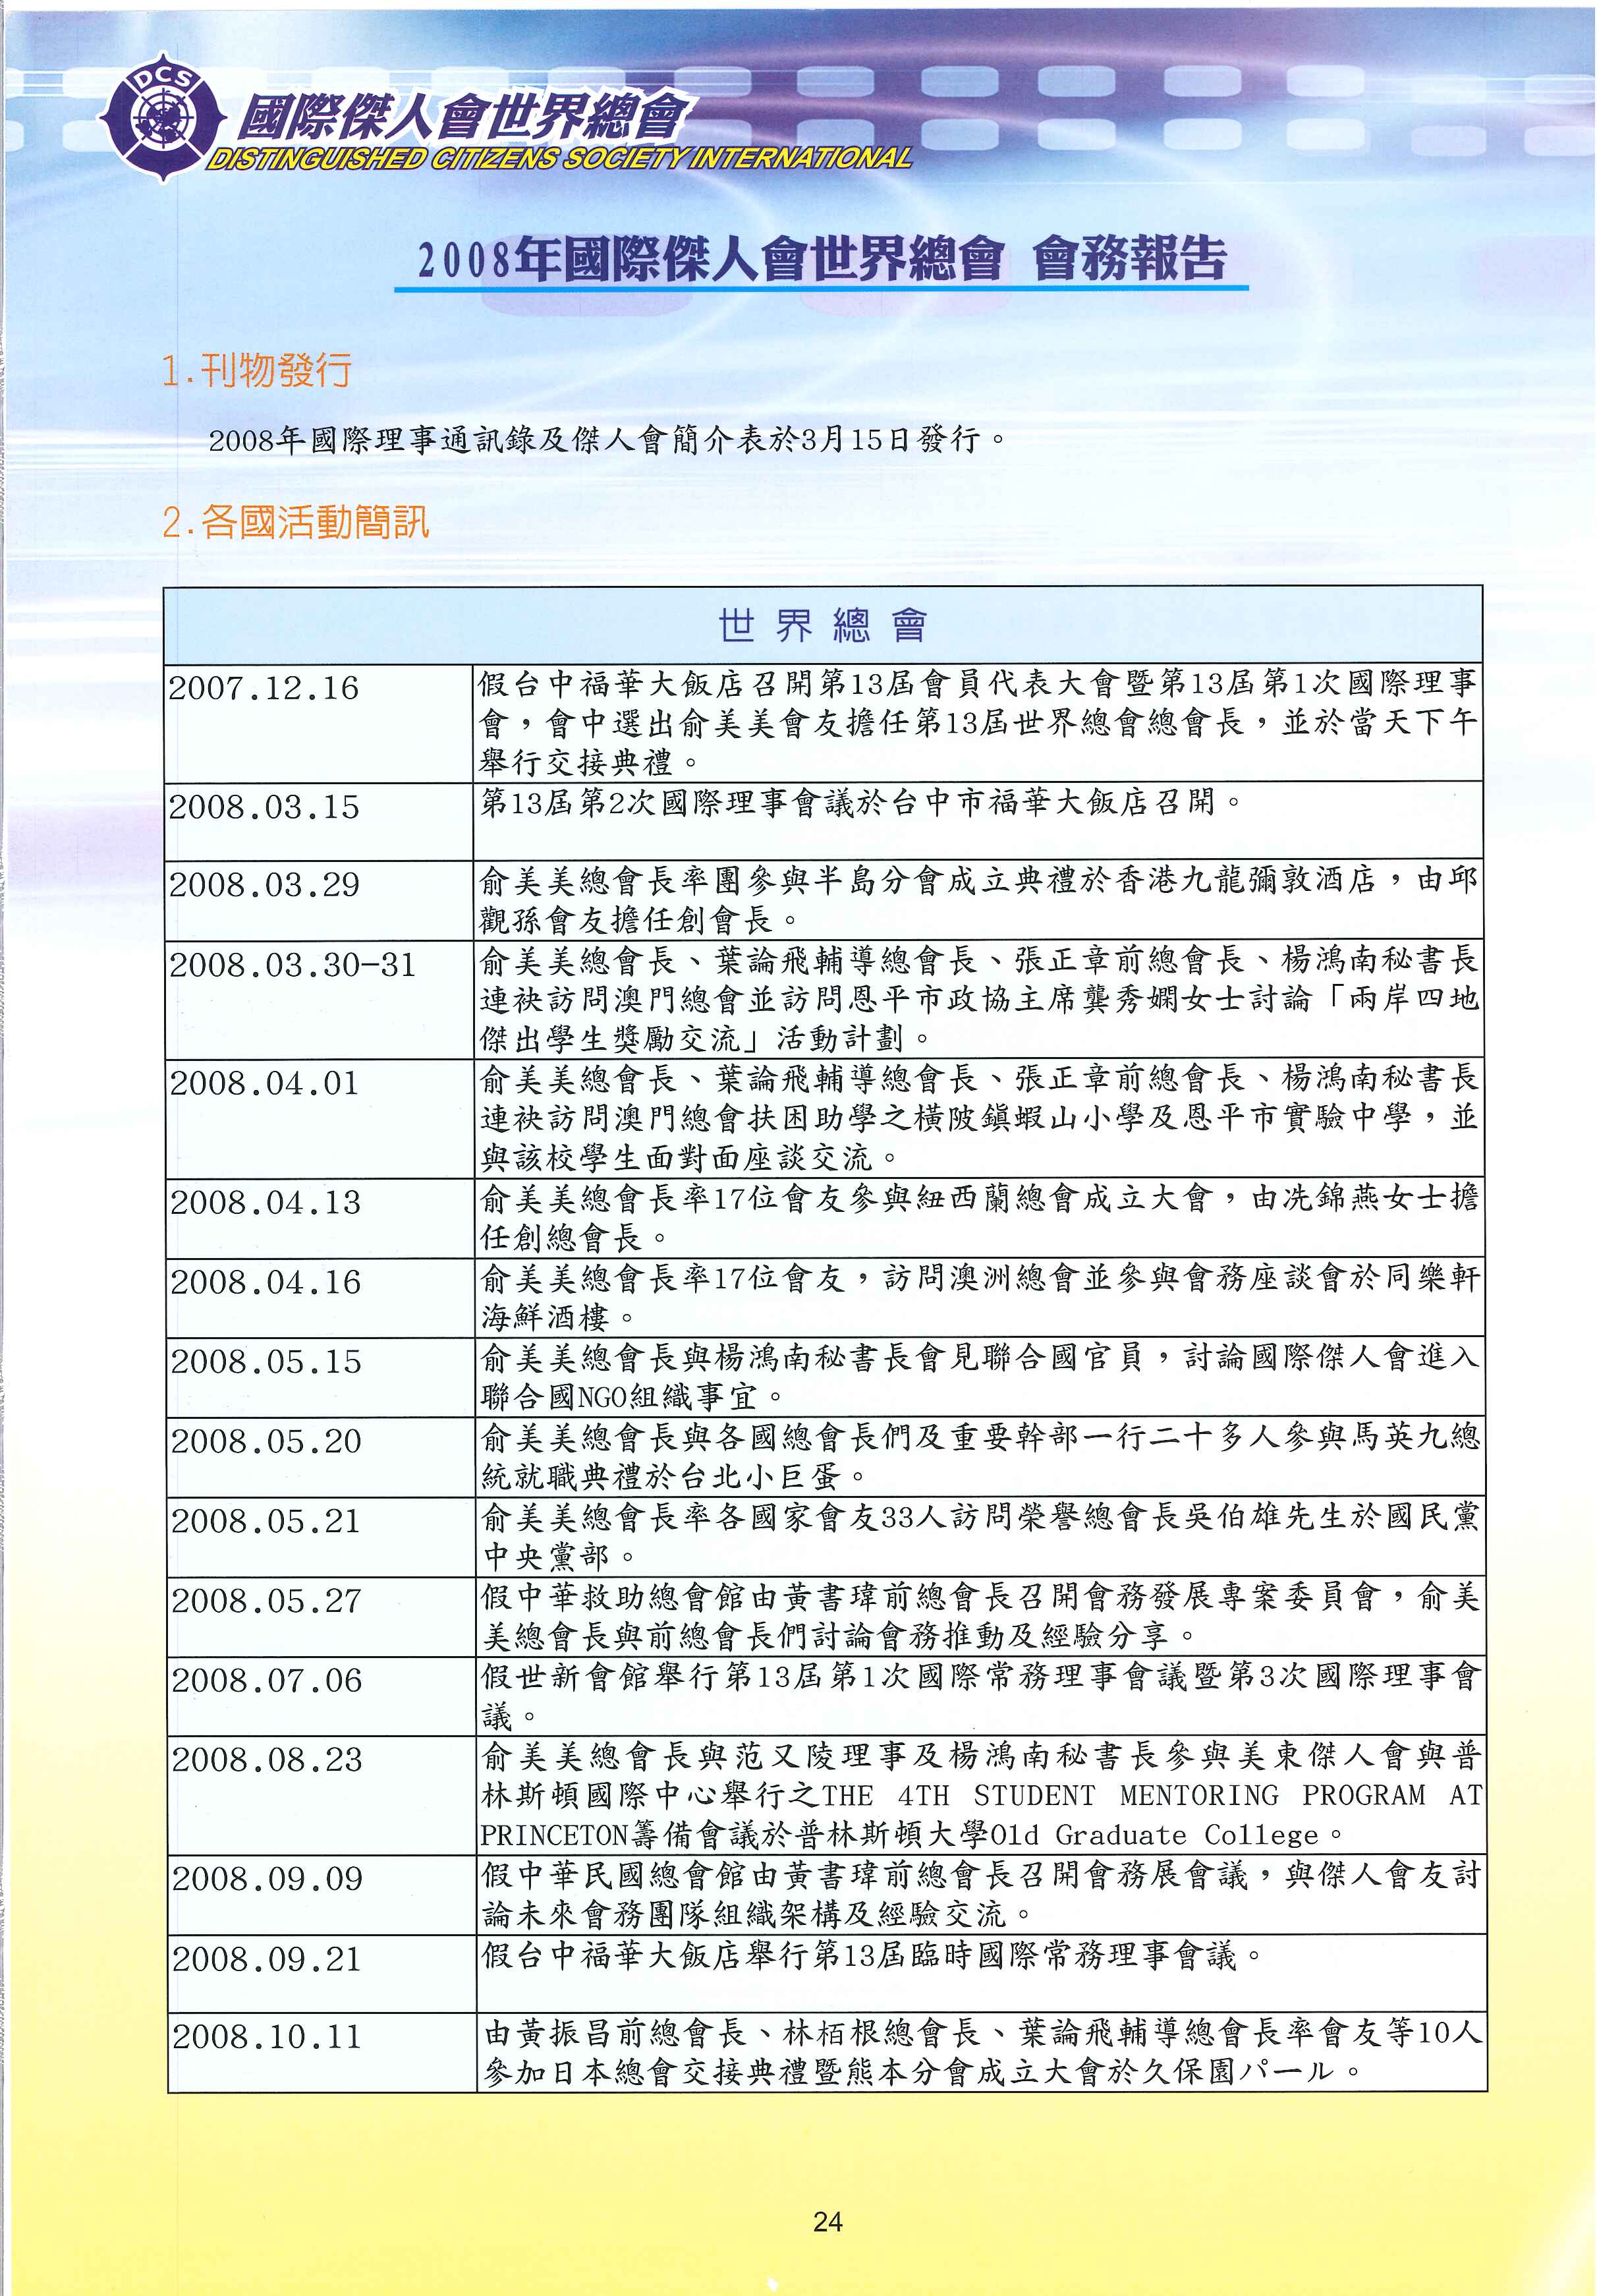Click the text DISTINGUISHED CITIZENS SOCIETY INTERNATIONAL
The height and width of the screenshot is (2296, 1597).
[x=559, y=158]
